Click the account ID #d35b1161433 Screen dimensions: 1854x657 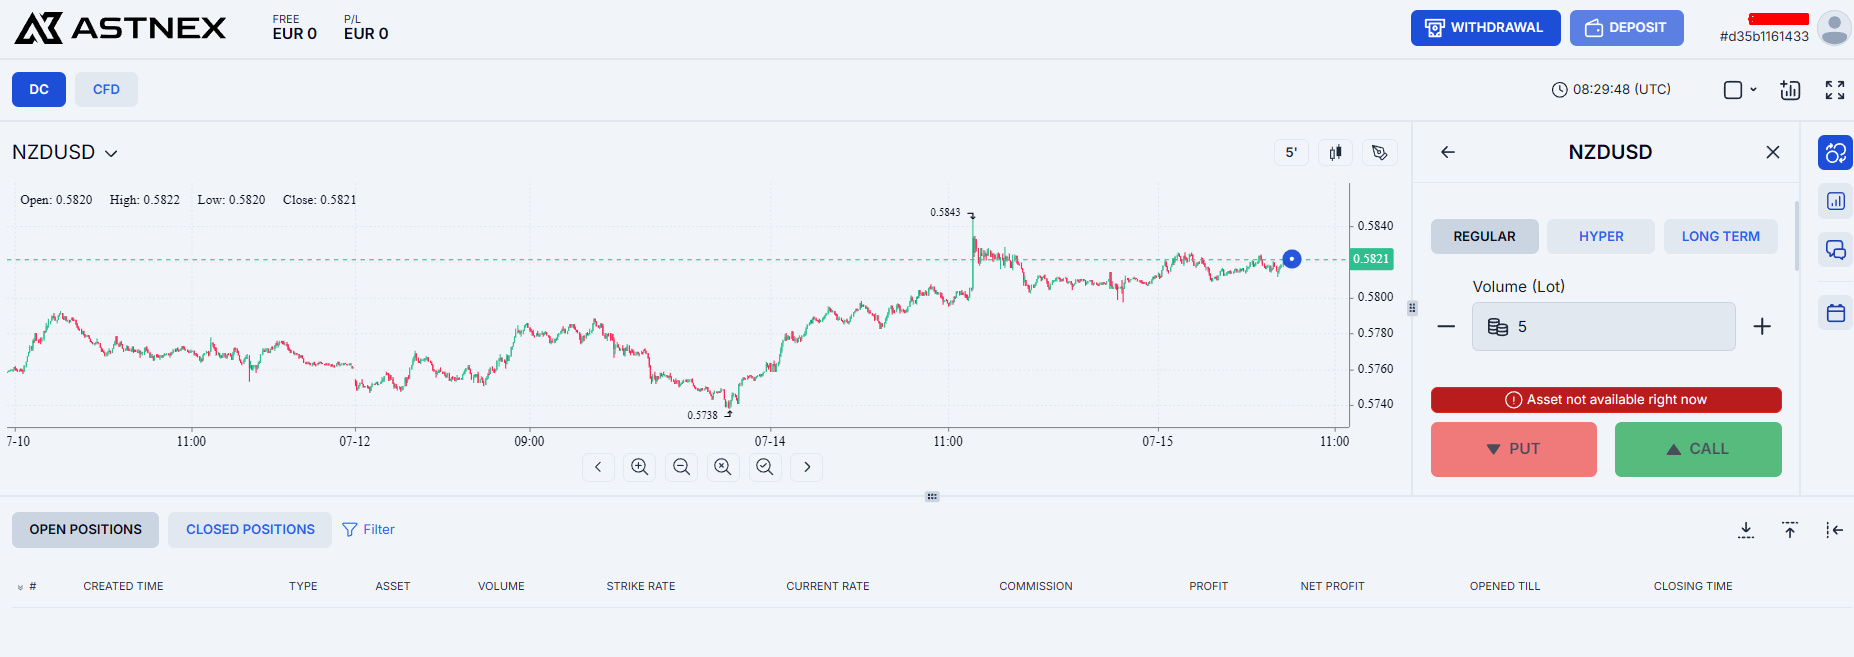[1764, 37]
